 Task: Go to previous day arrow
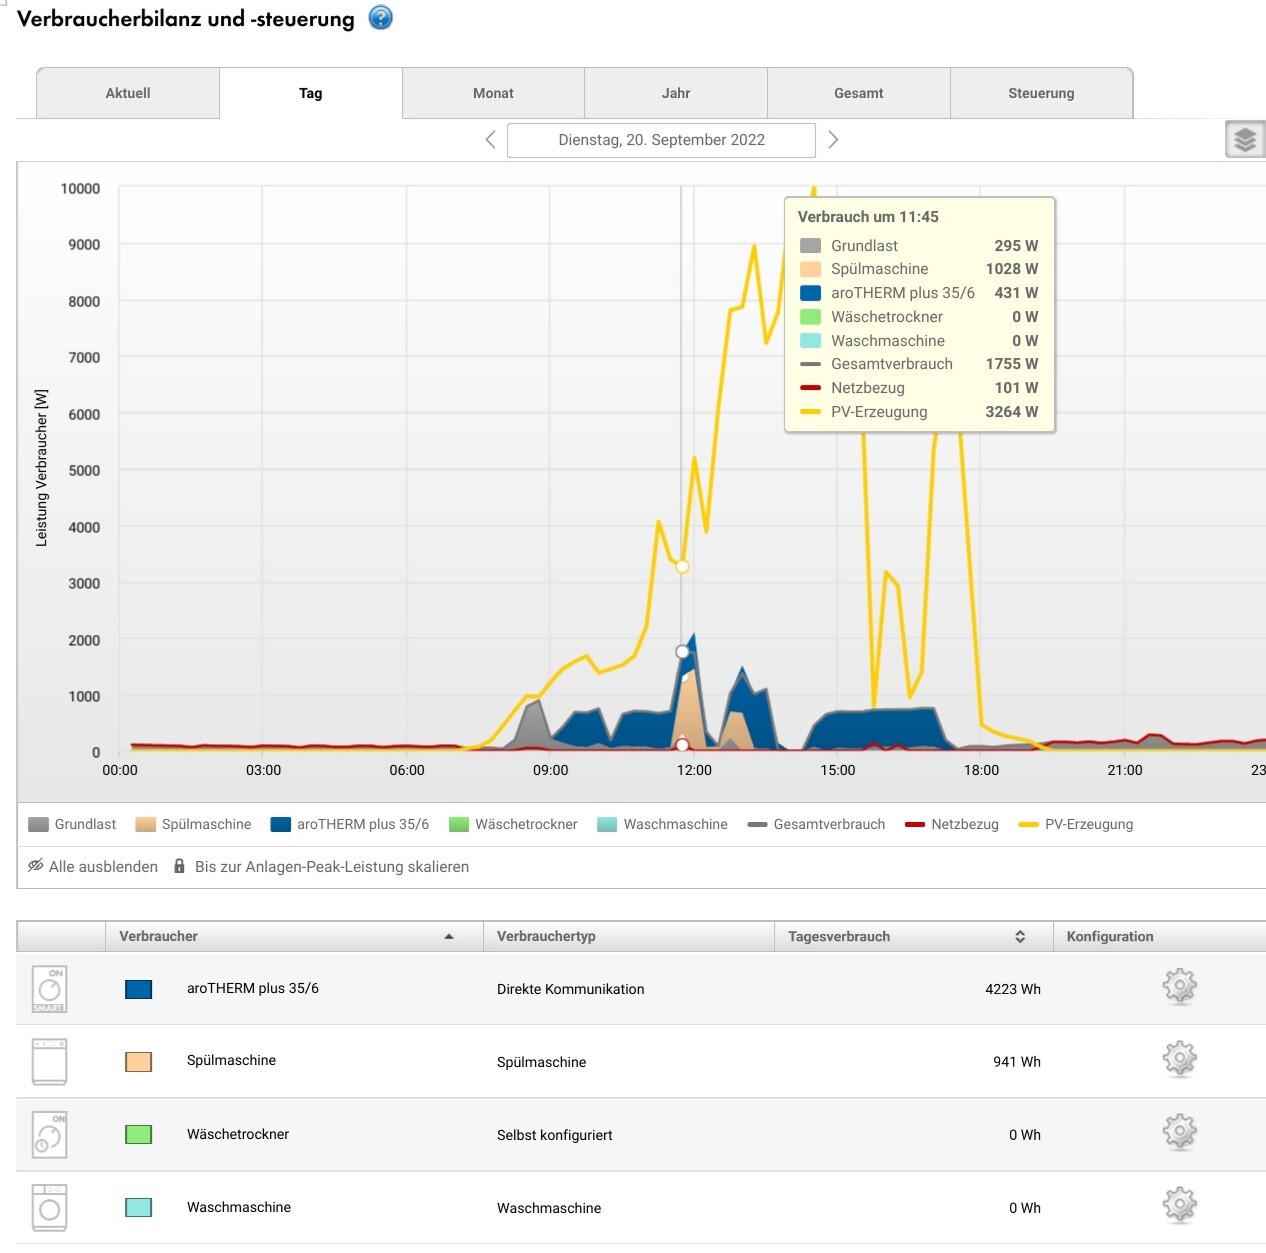(x=490, y=140)
